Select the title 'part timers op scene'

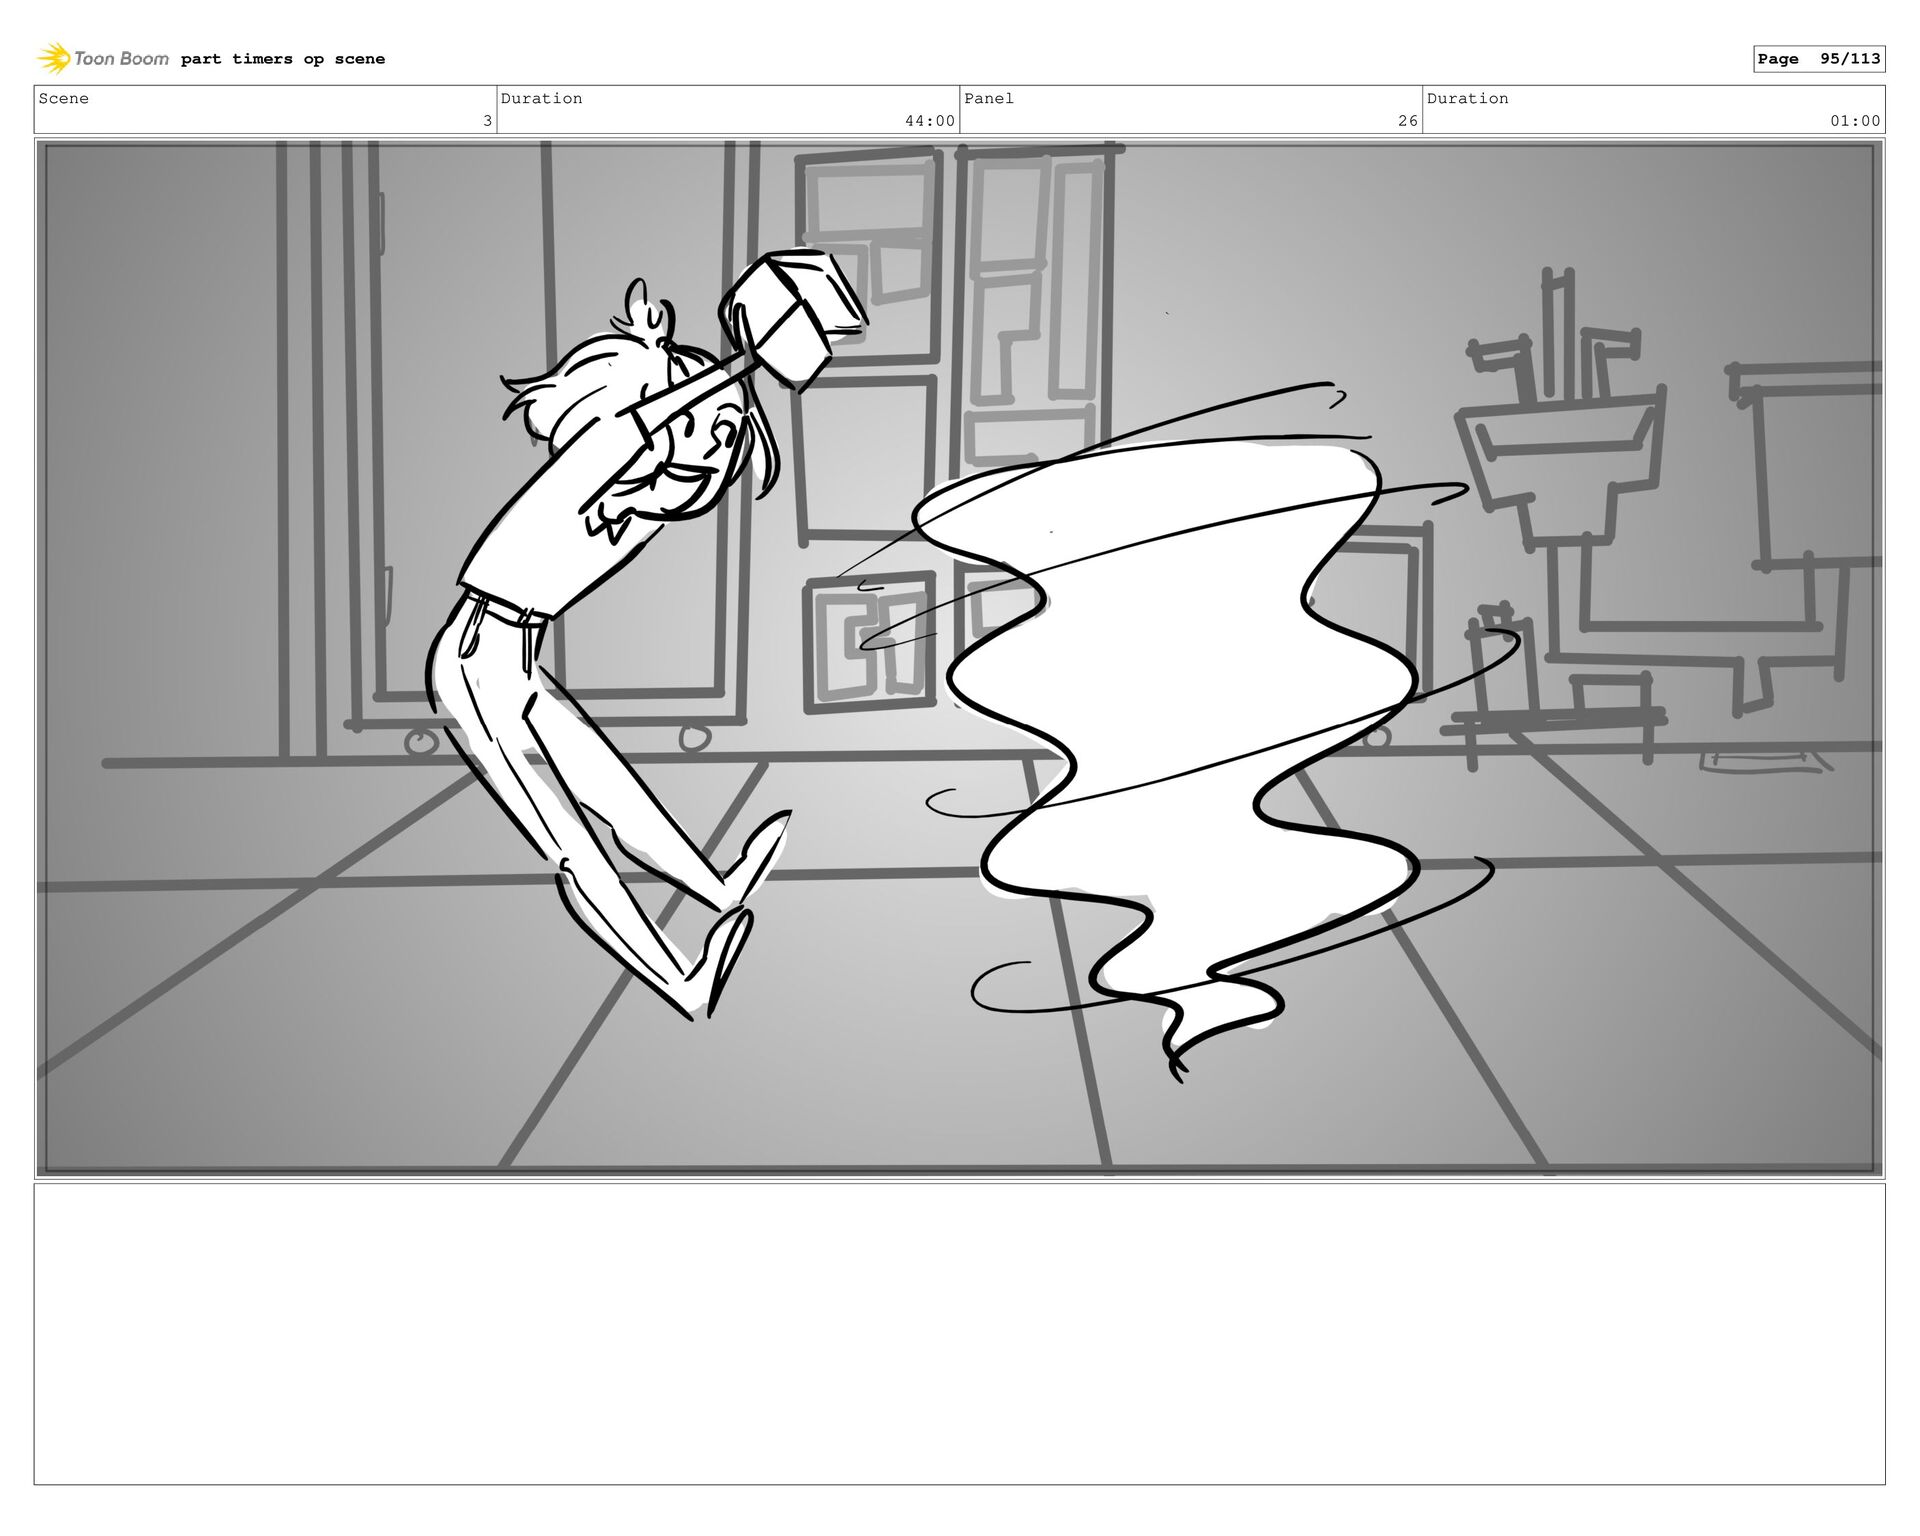283,59
